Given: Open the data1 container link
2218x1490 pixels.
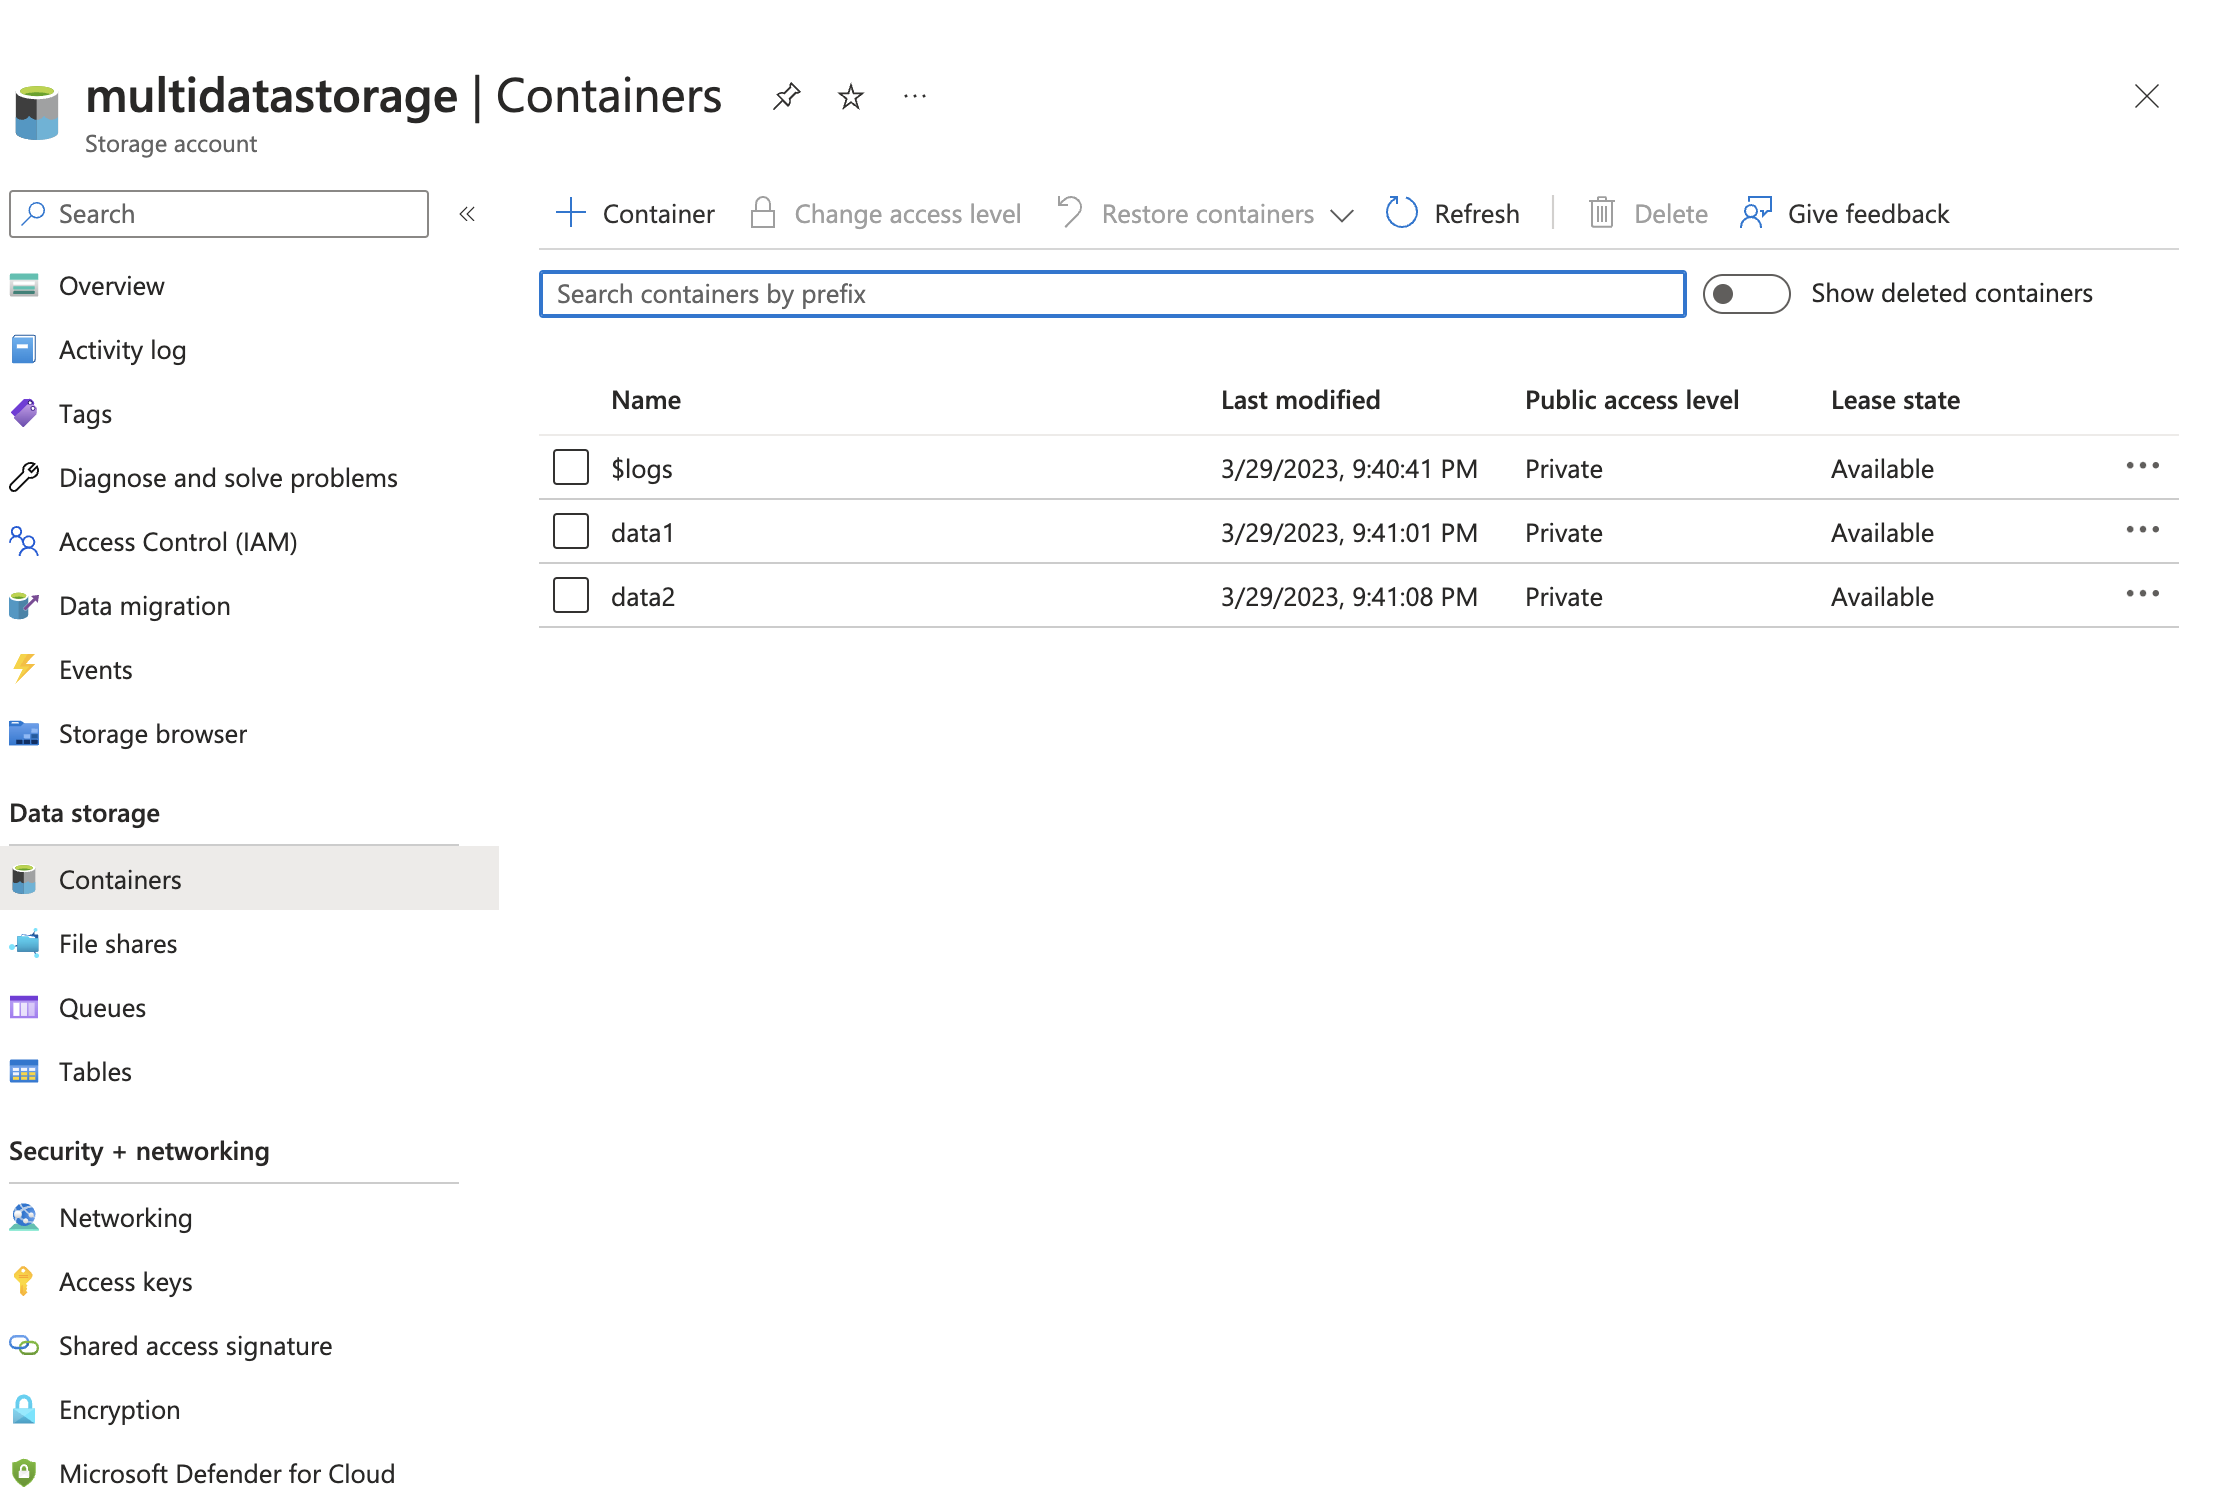Looking at the screenshot, I should pos(643,533).
